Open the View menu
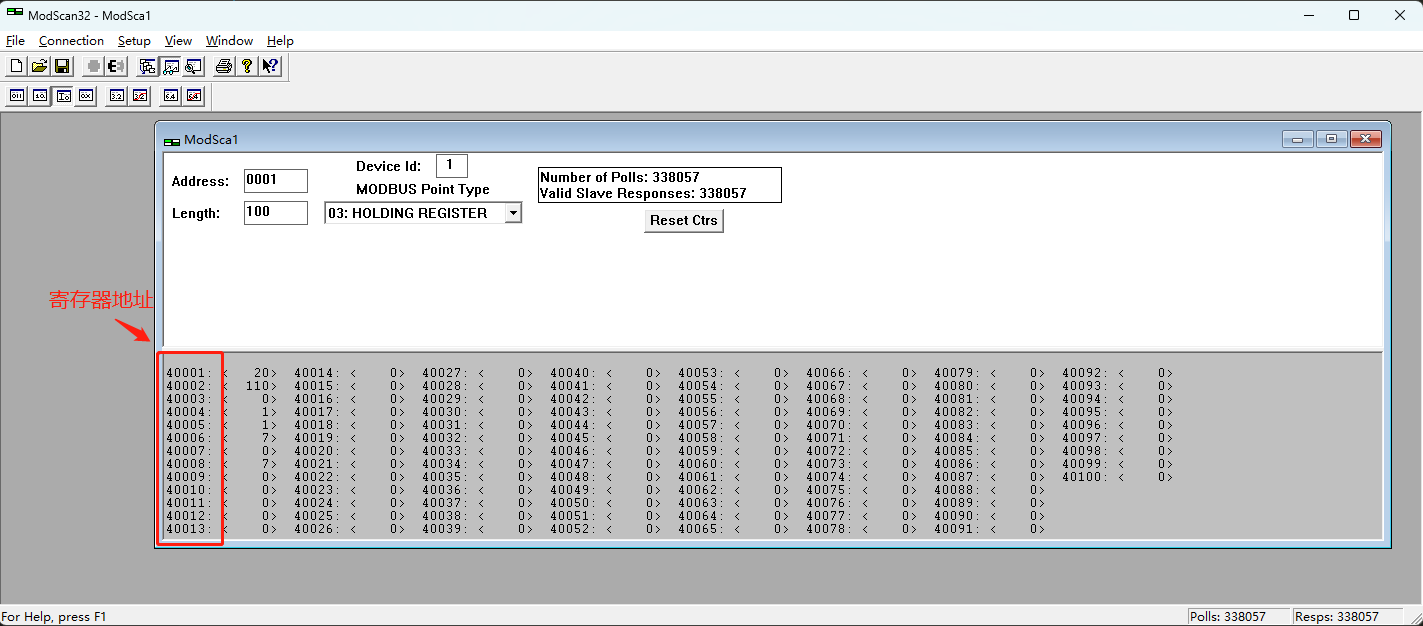The width and height of the screenshot is (1423, 626). pos(178,41)
